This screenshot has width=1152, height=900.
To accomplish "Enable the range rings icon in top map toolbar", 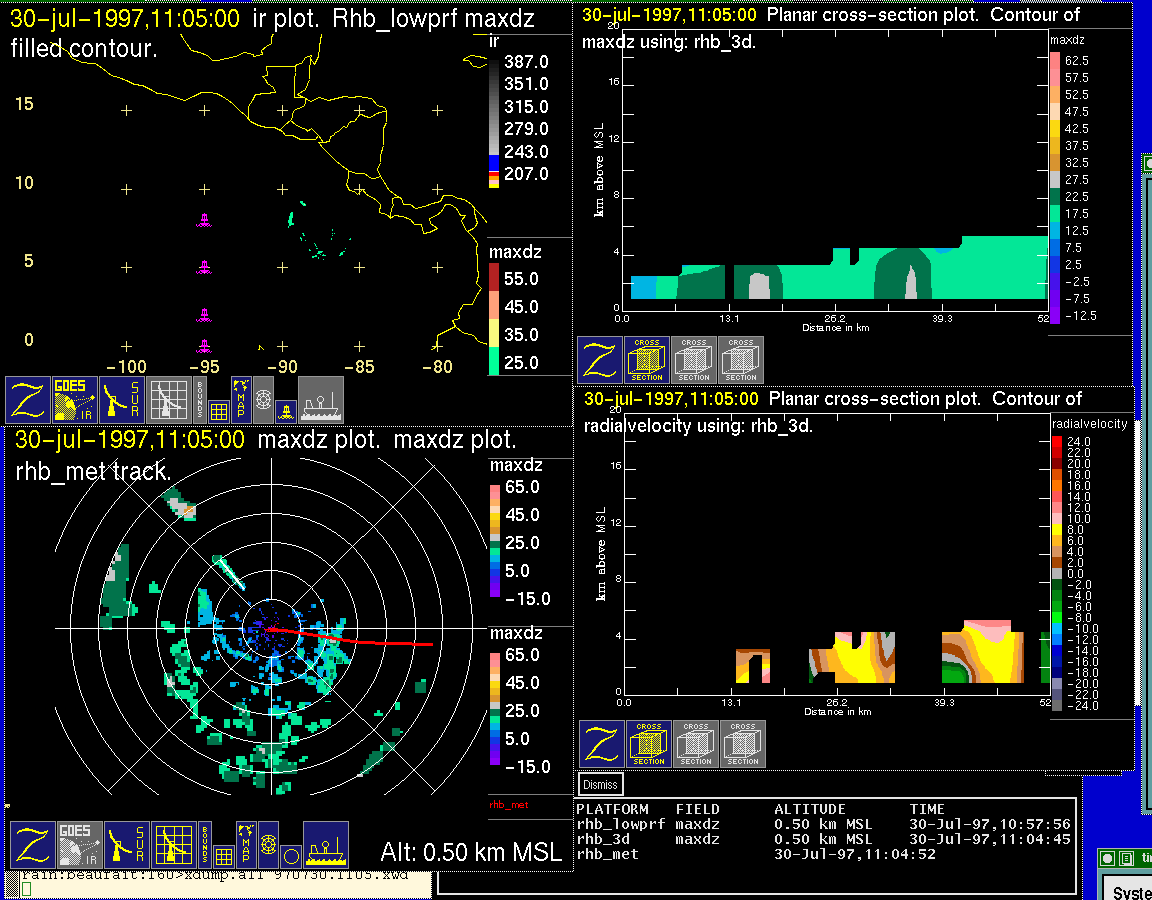I will click(263, 398).
